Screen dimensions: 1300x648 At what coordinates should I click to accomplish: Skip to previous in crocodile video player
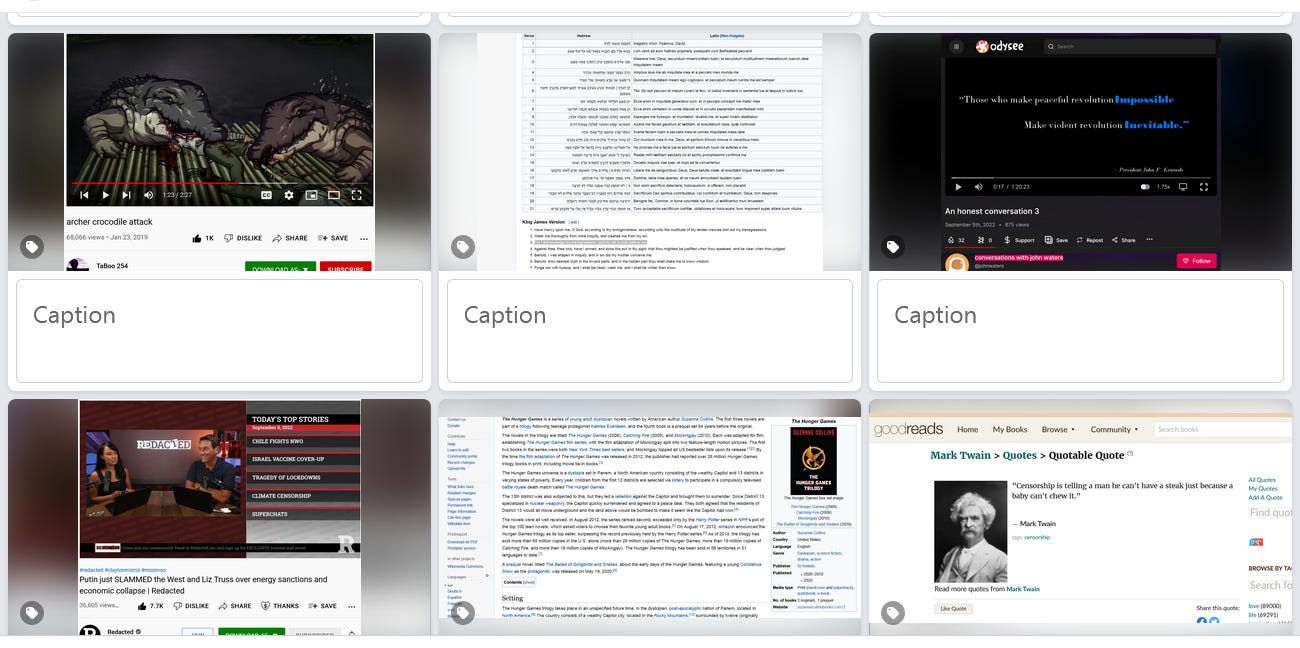pos(84,195)
